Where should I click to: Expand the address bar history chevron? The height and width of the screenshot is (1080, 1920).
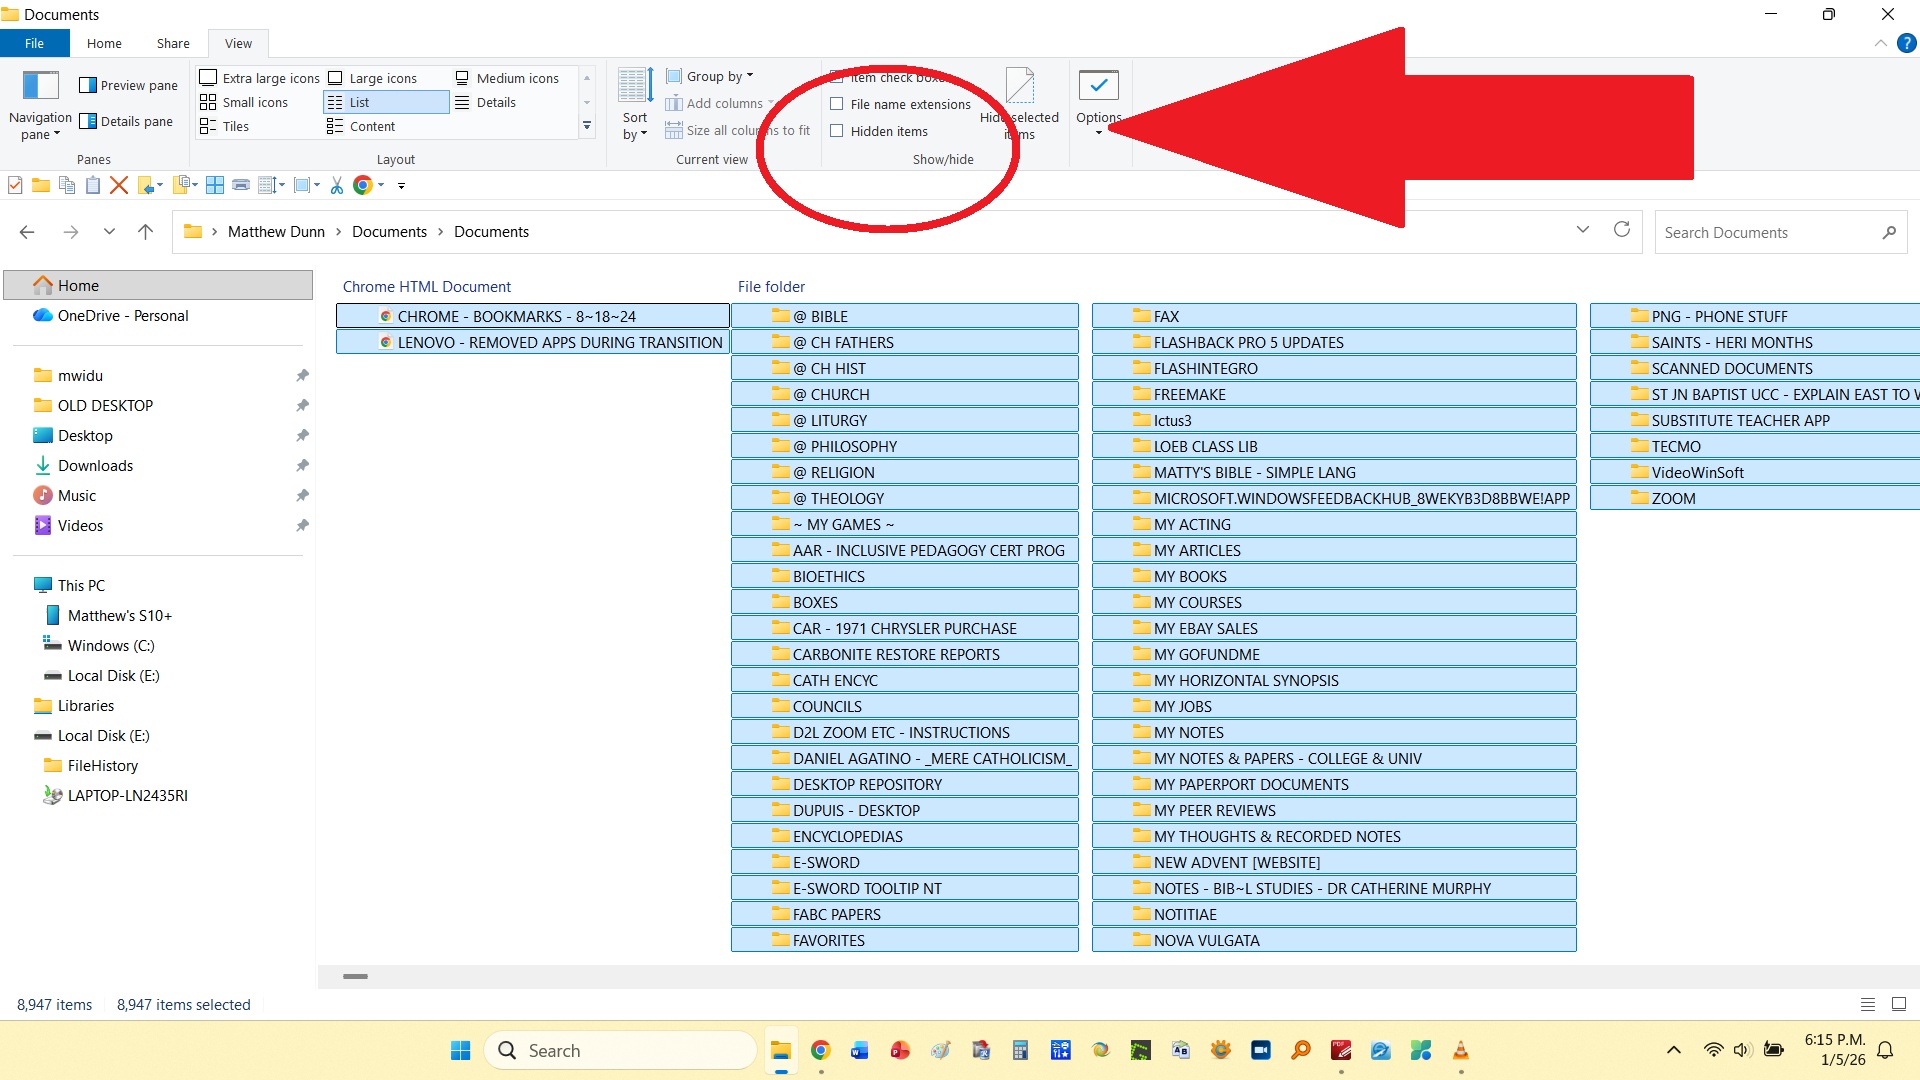click(x=1583, y=230)
